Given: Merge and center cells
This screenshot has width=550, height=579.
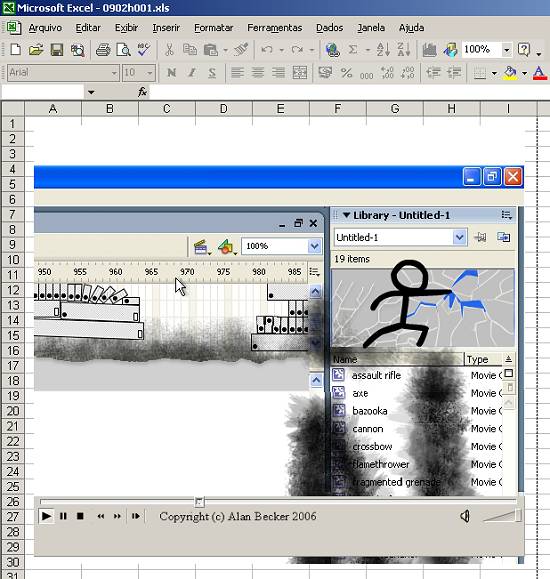Looking at the screenshot, I should (300, 72).
